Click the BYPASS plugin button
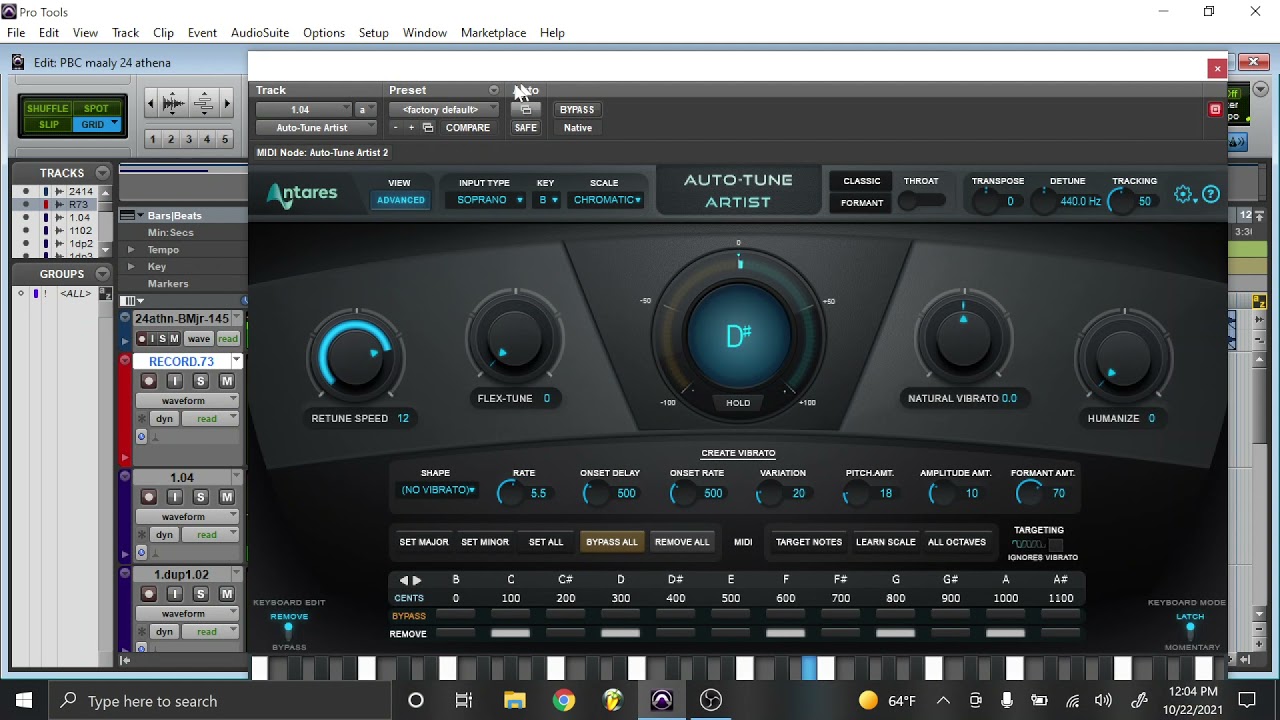The width and height of the screenshot is (1280, 720). pos(577,109)
